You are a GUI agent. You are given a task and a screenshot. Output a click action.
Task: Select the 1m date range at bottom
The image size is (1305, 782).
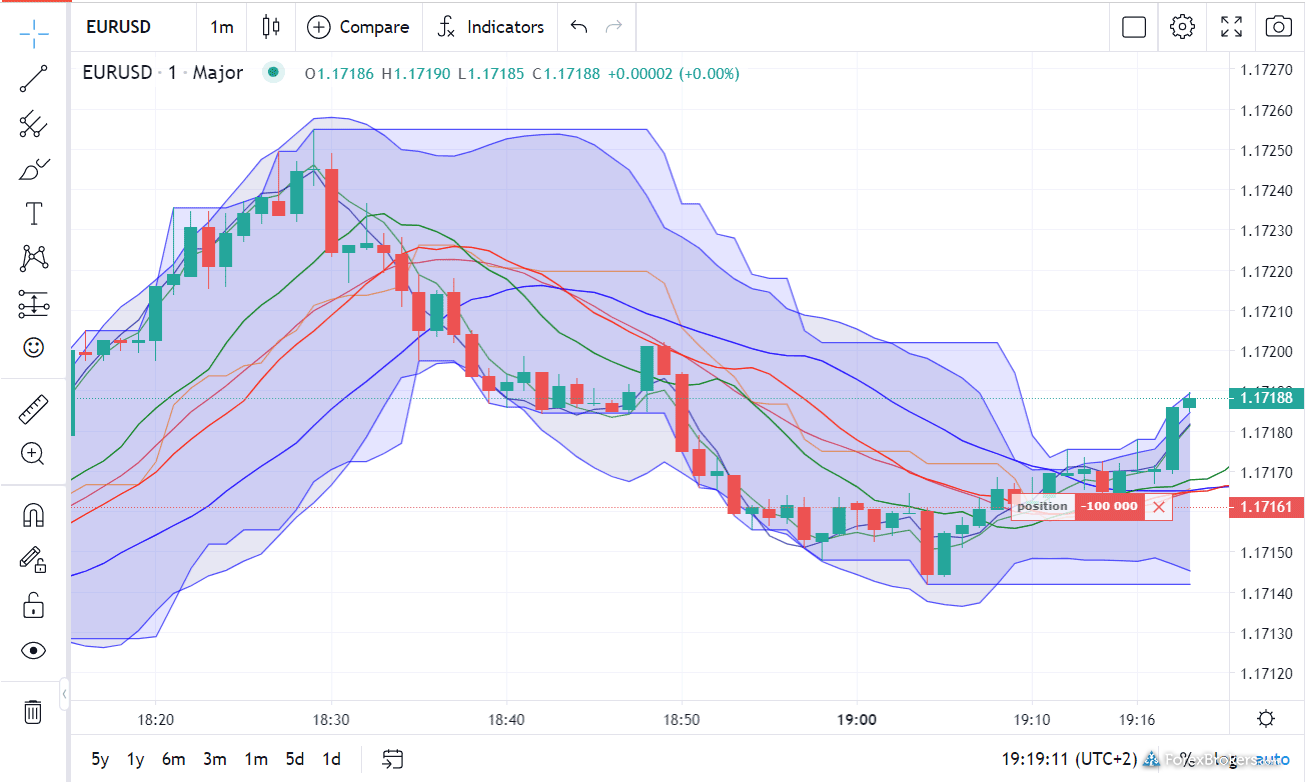pyautogui.click(x=256, y=759)
